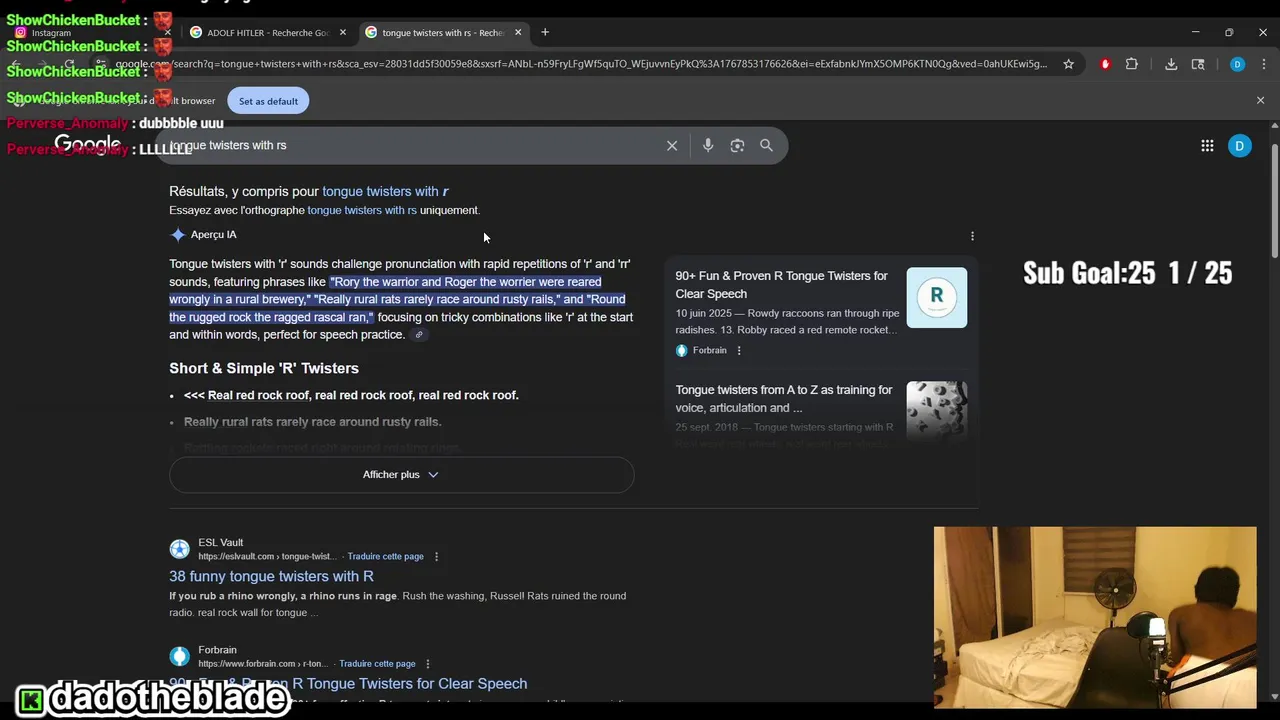1280x720 pixels.
Task: Clear the Google search box text
Action: 672,146
